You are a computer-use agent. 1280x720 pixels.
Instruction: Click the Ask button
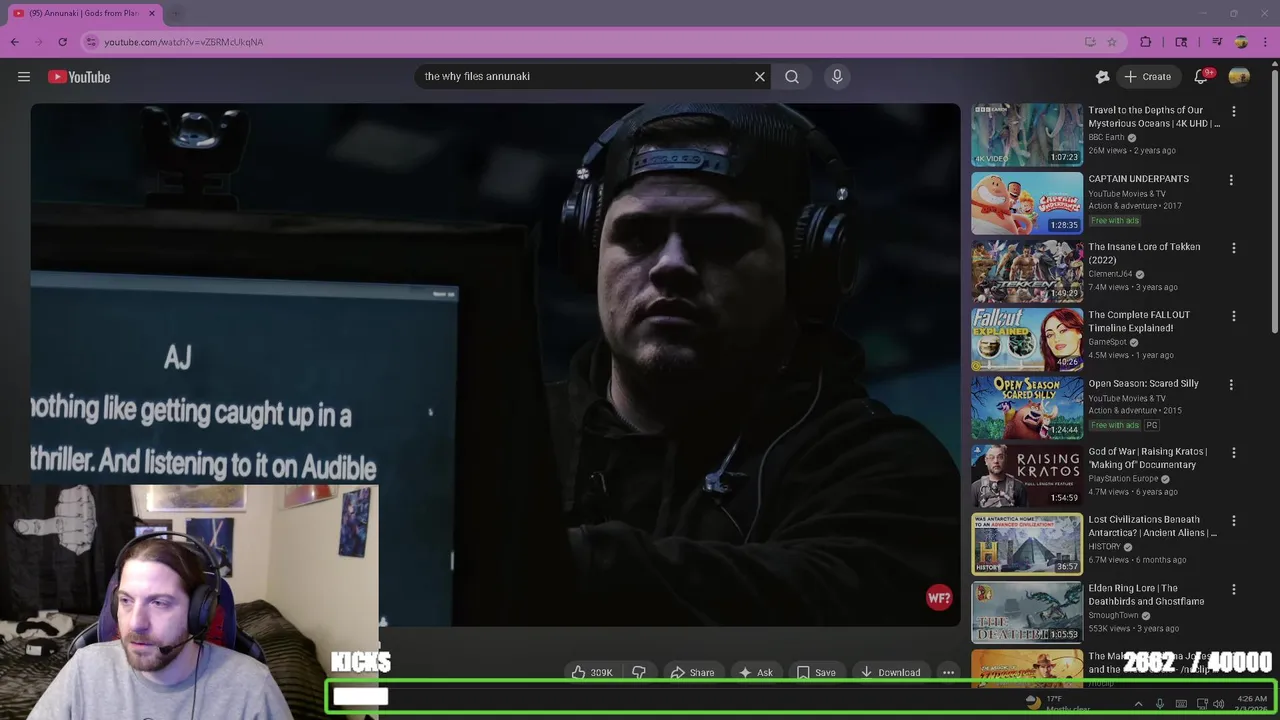coord(755,672)
